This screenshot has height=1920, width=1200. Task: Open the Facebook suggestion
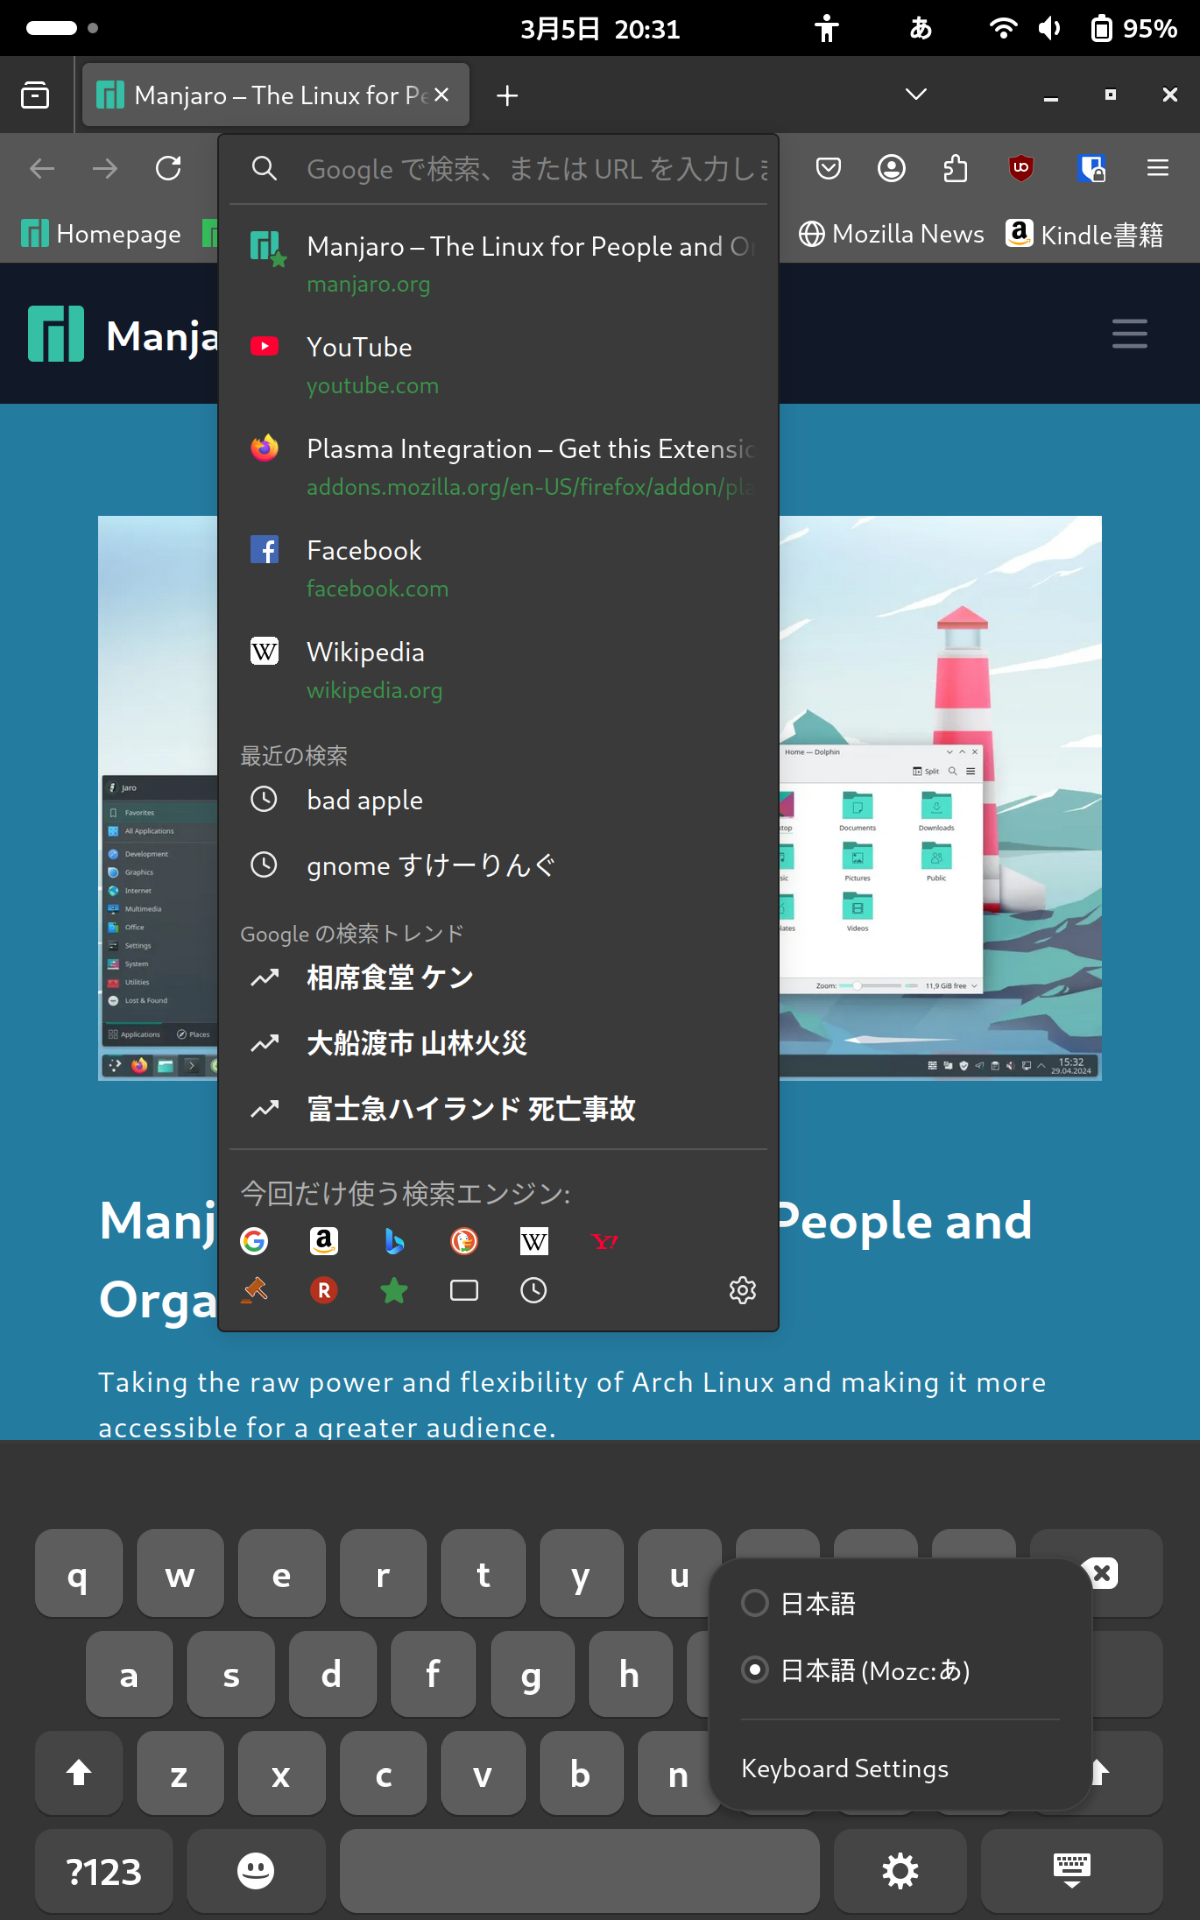(x=498, y=568)
